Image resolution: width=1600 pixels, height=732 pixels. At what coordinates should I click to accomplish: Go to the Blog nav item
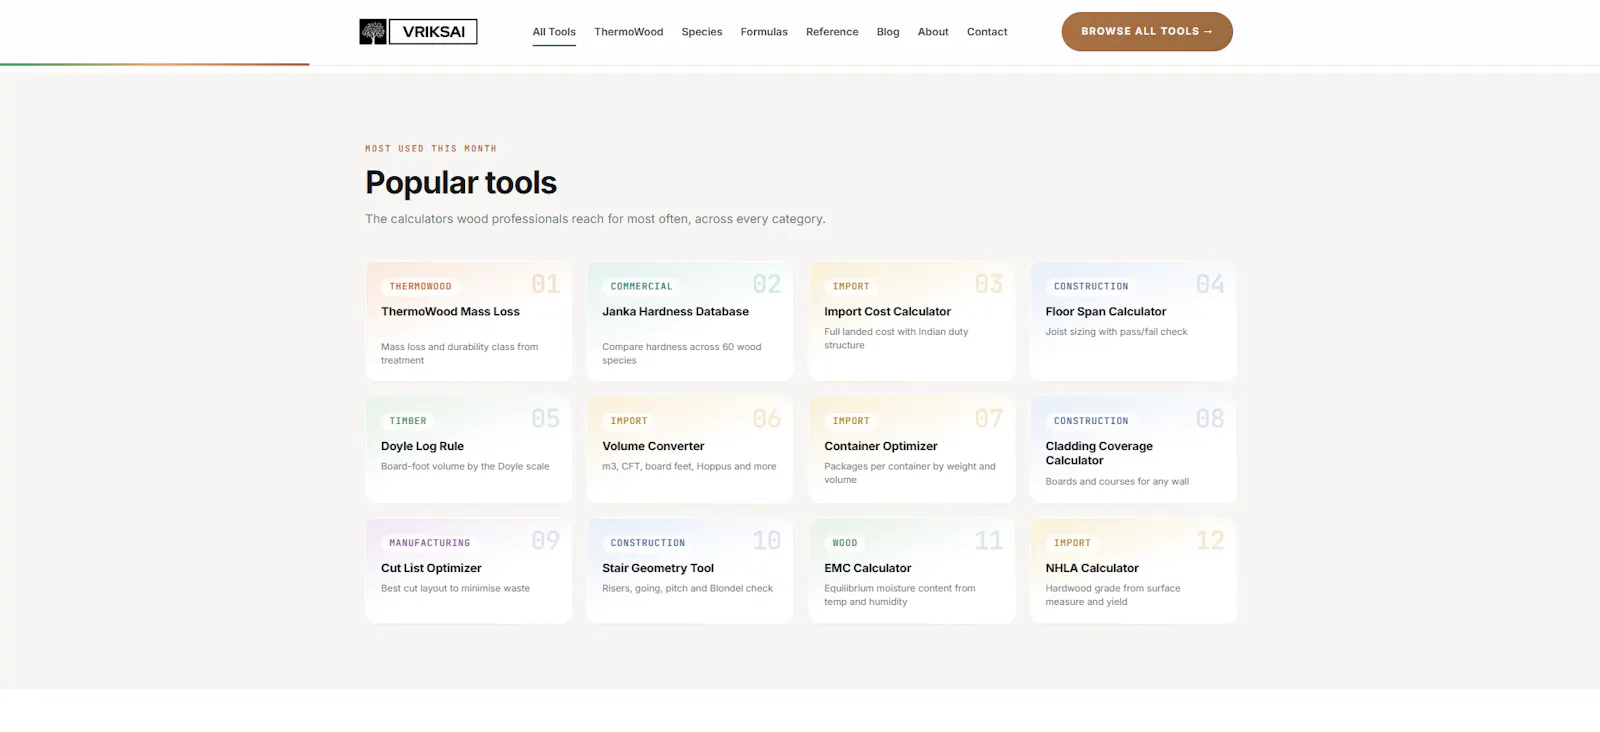pos(888,32)
